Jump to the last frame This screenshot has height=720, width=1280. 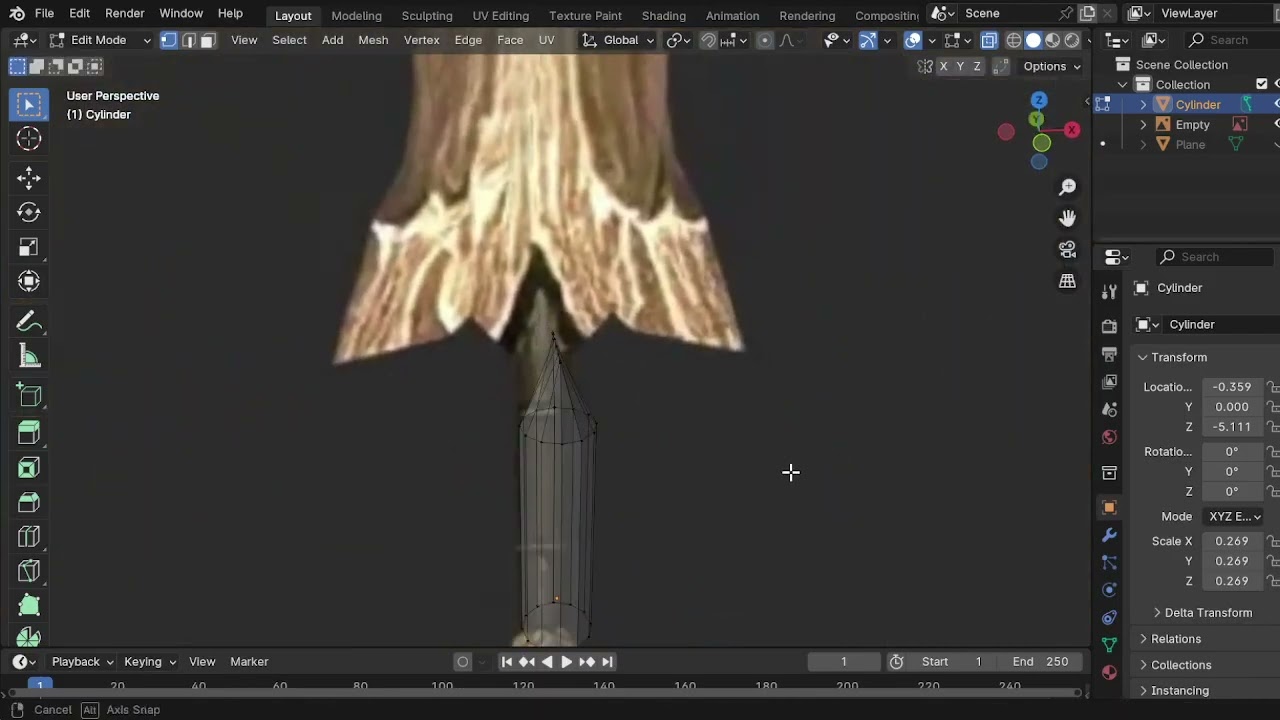[x=607, y=662]
